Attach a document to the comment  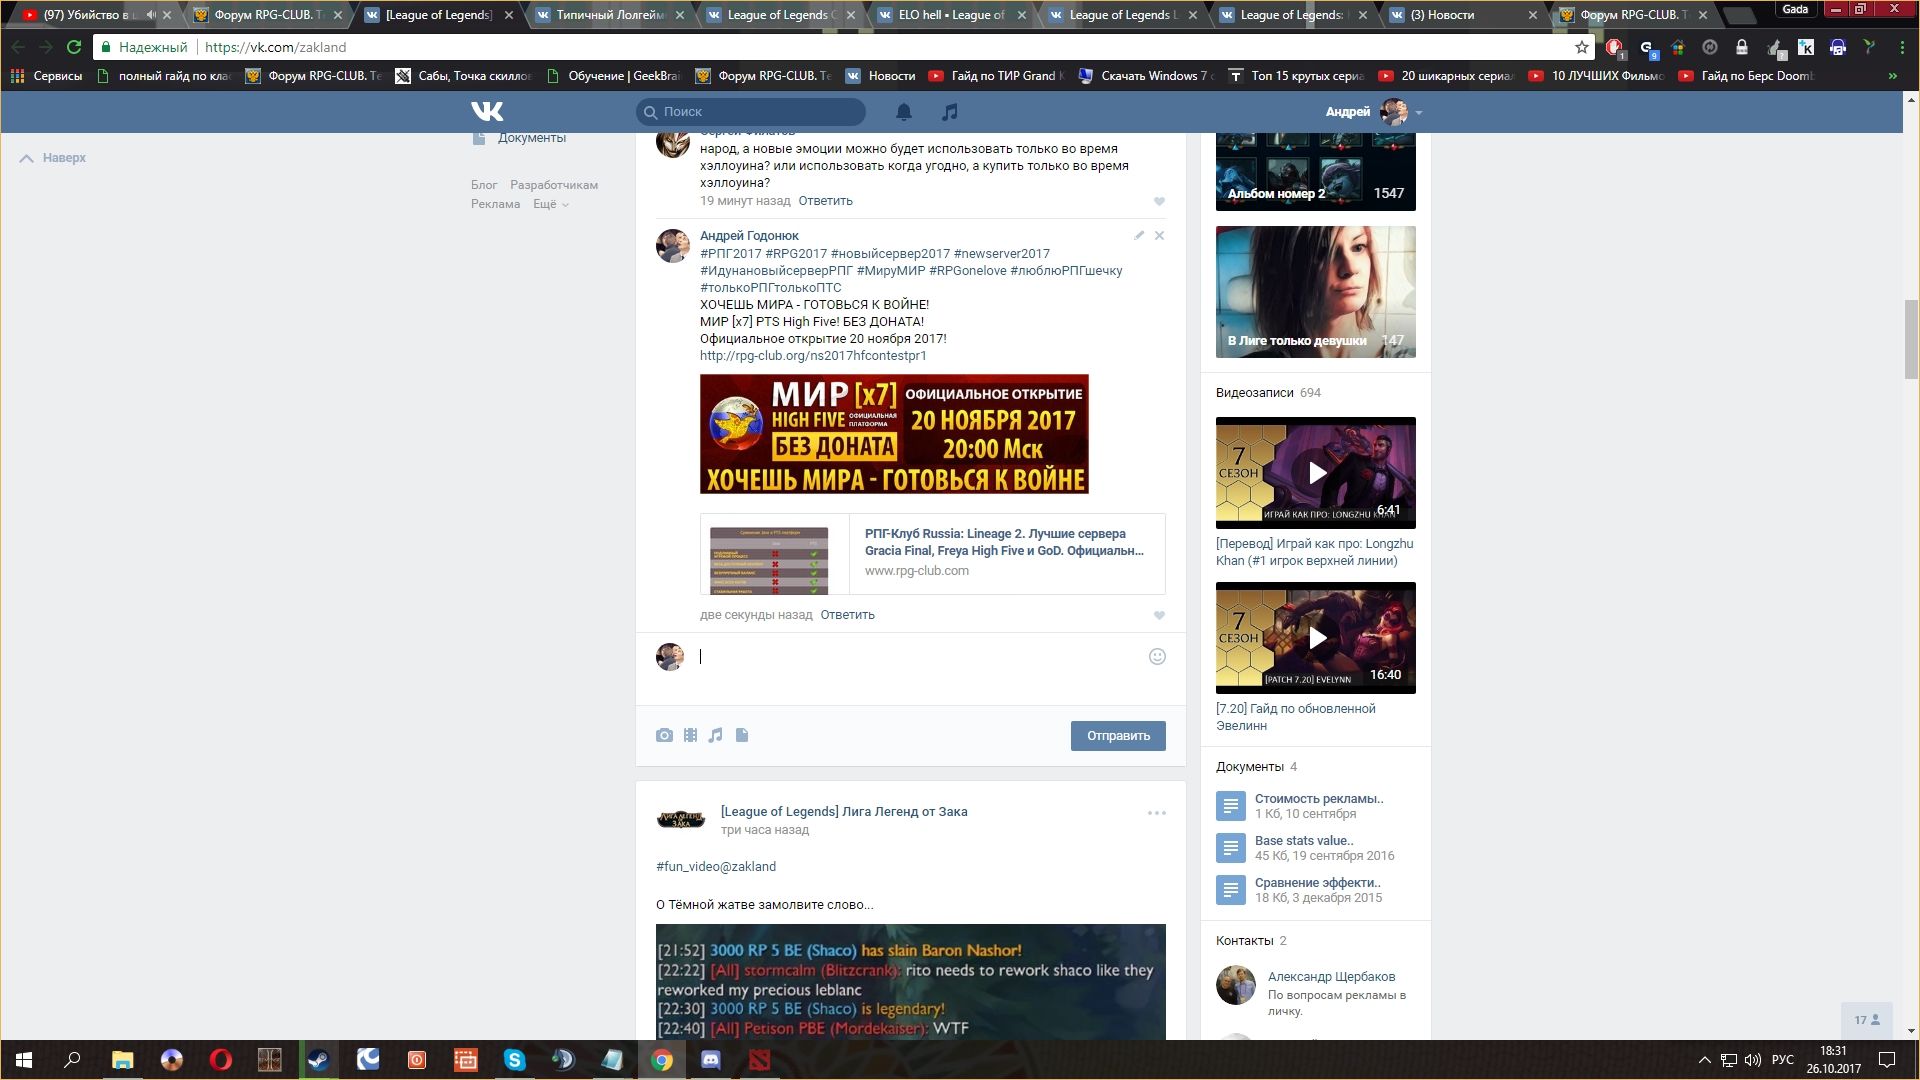(742, 735)
